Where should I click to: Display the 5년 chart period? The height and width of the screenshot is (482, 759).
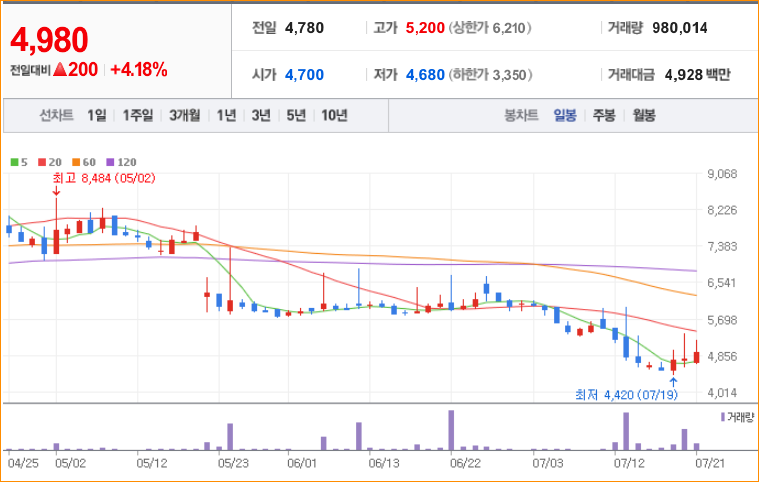coord(296,115)
